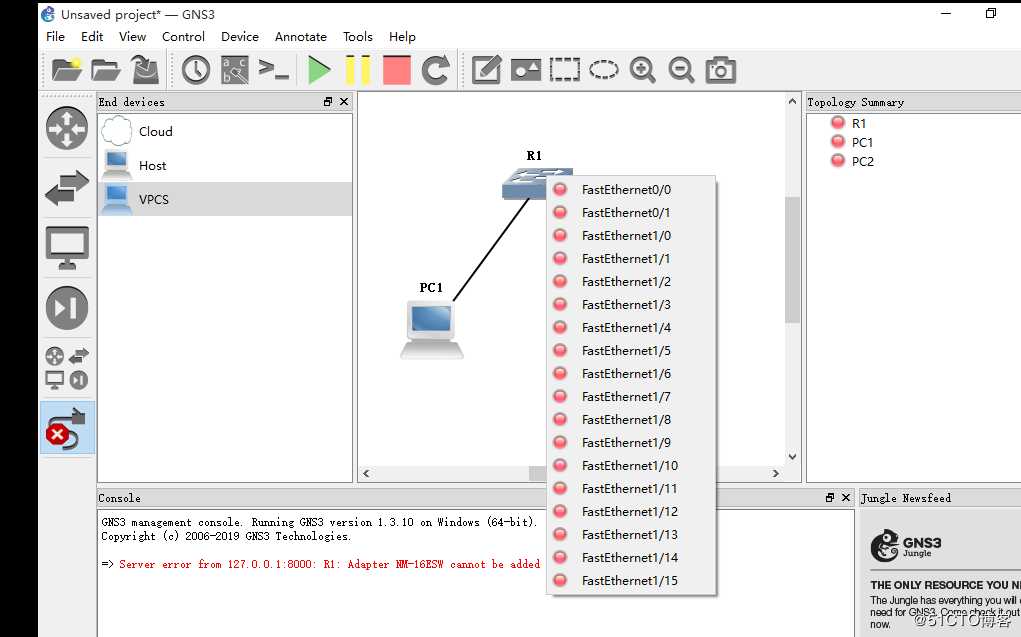Select PC1 device on canvas
The height and width of the screenshot is (637, 1021).
tap(432, 330)
